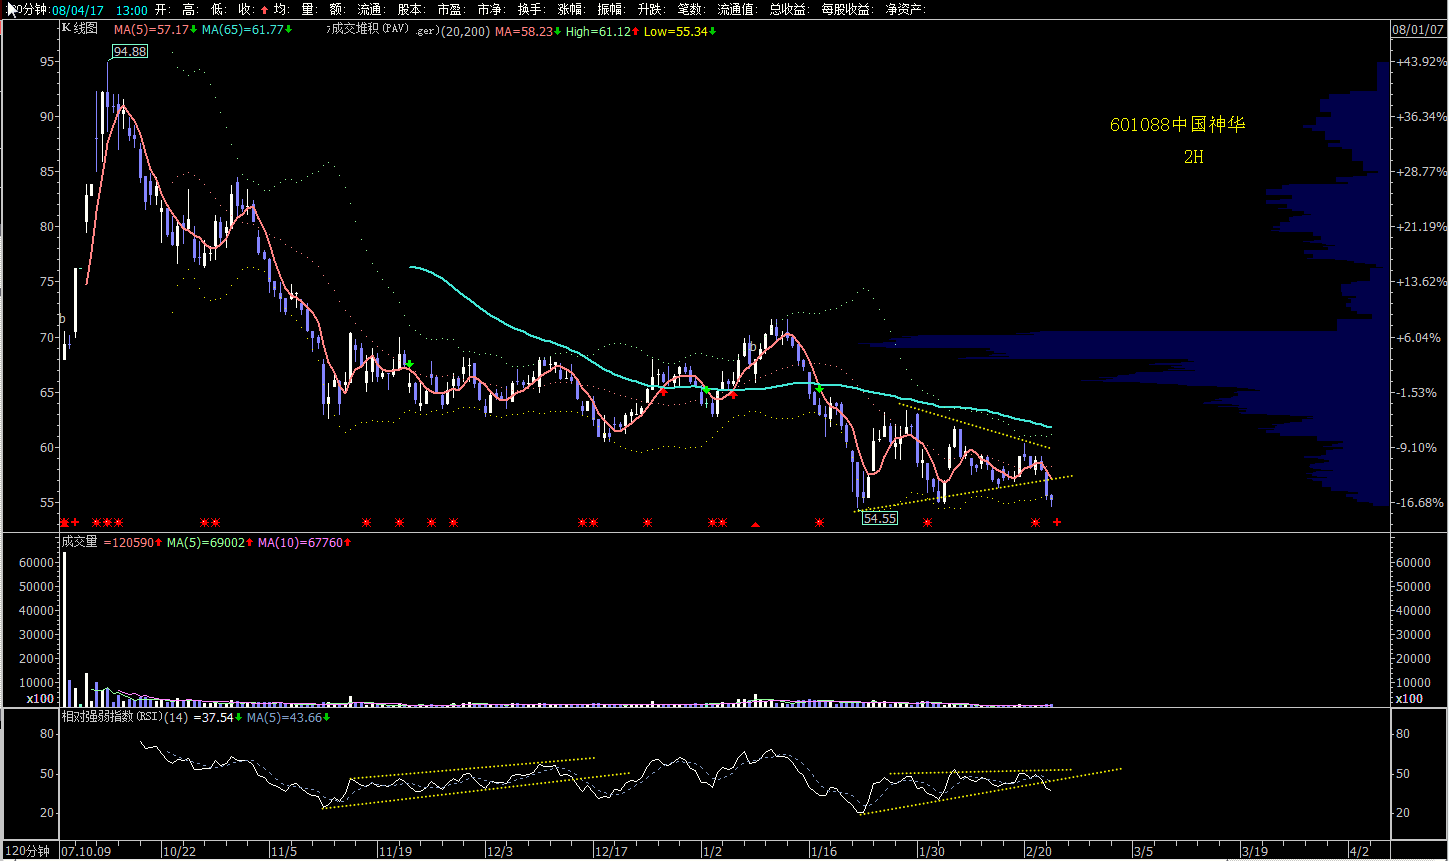The height and width of the screenshot is (861, 1449).
Task: Select the 94.88 peak price label
Action: click(130, 51)
